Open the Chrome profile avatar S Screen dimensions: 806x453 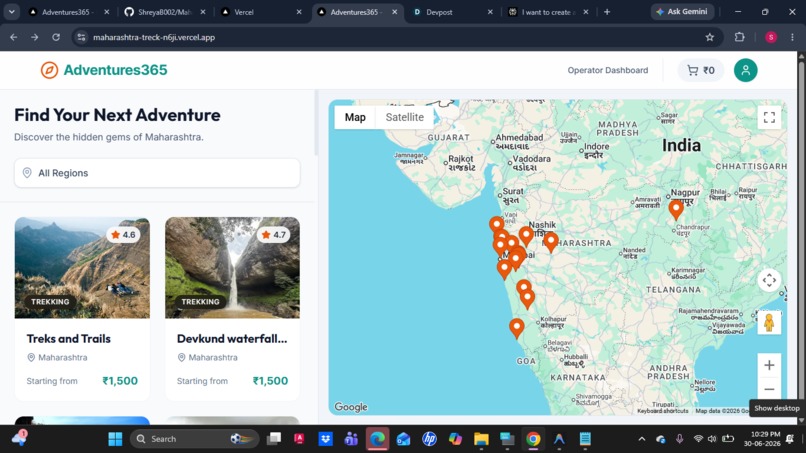tap(771, 37)
